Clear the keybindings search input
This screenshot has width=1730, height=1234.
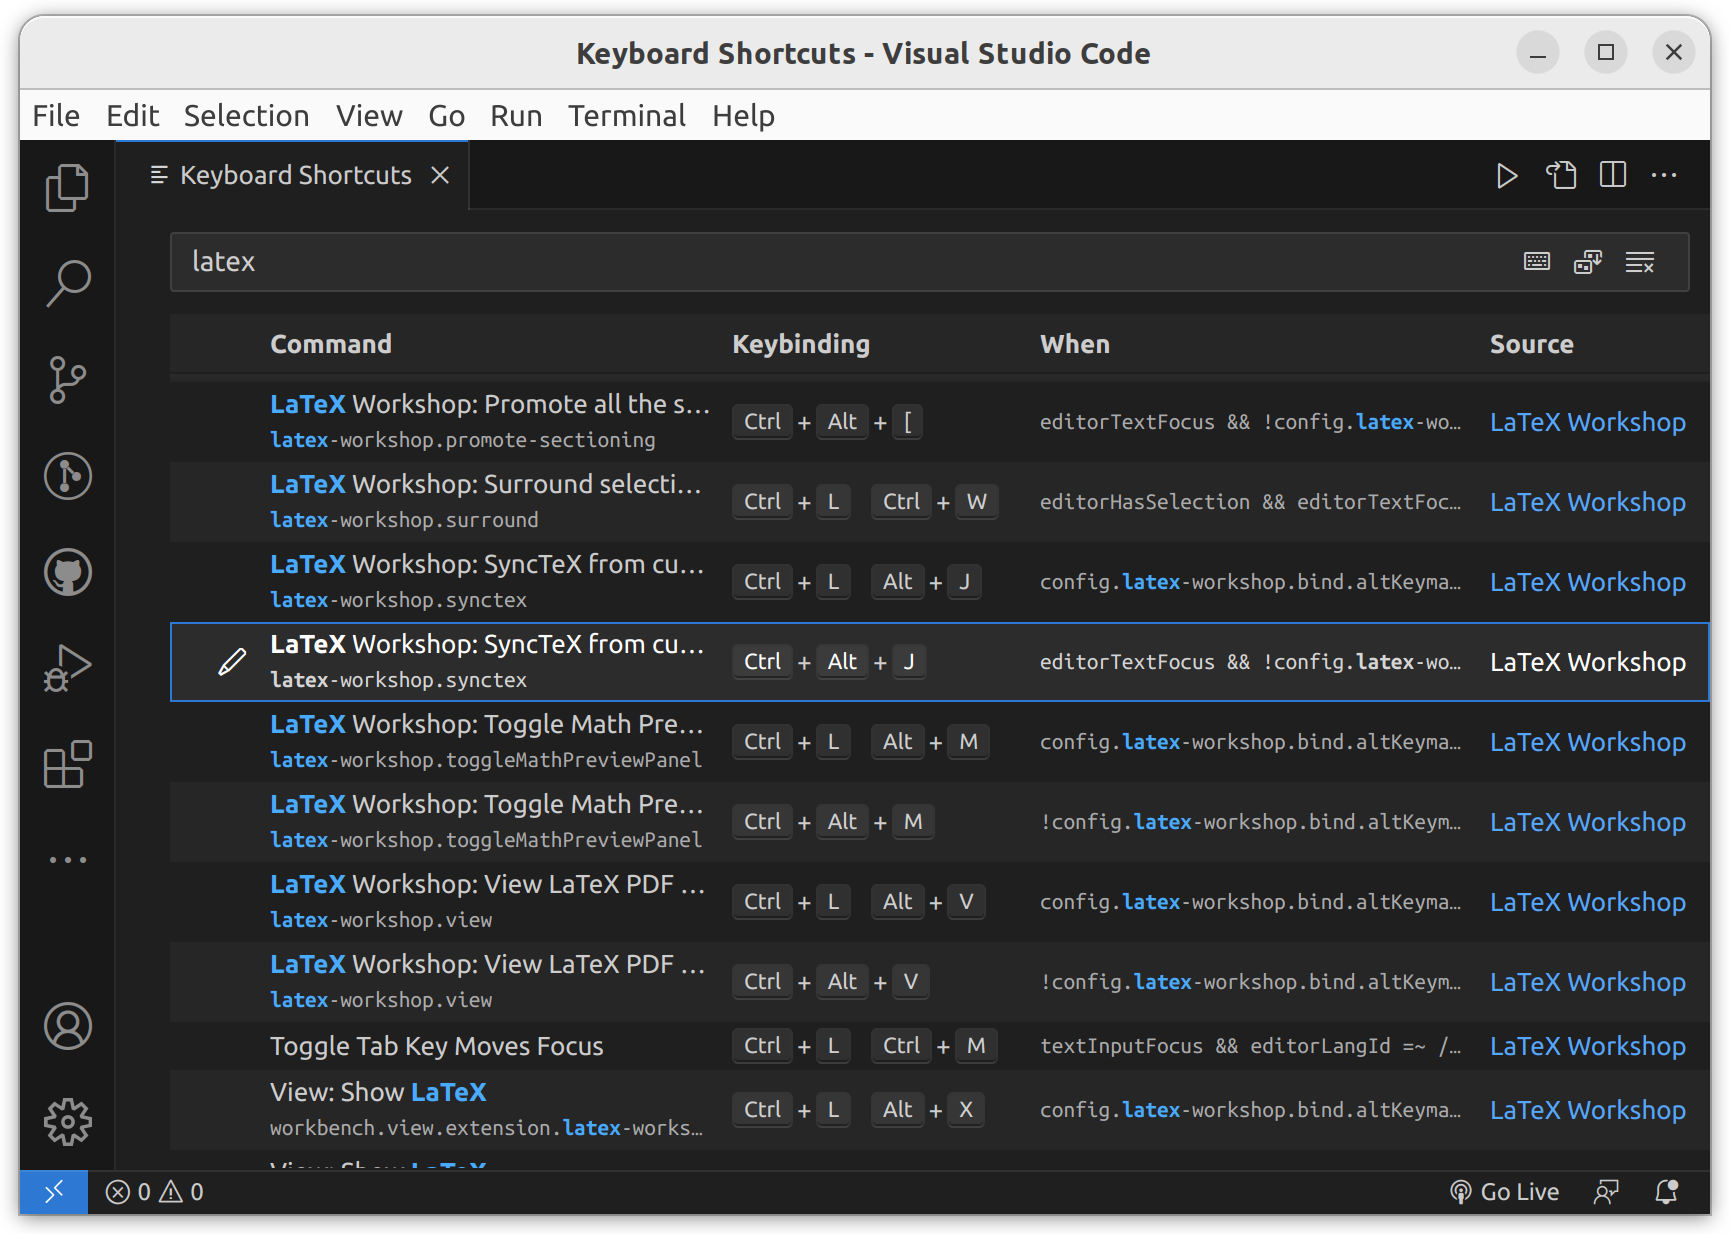point(1640,262)
